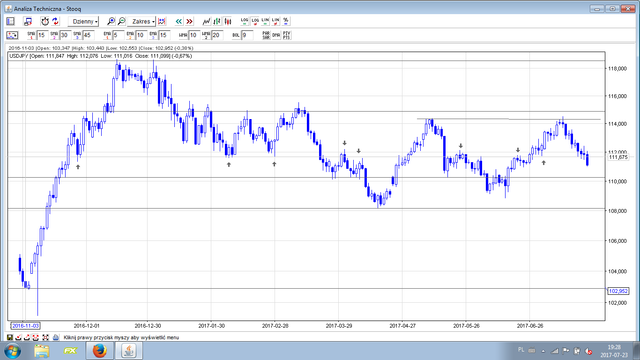Edit WMA period field showing 10
The image size is (640, 360).
[194, 36]
